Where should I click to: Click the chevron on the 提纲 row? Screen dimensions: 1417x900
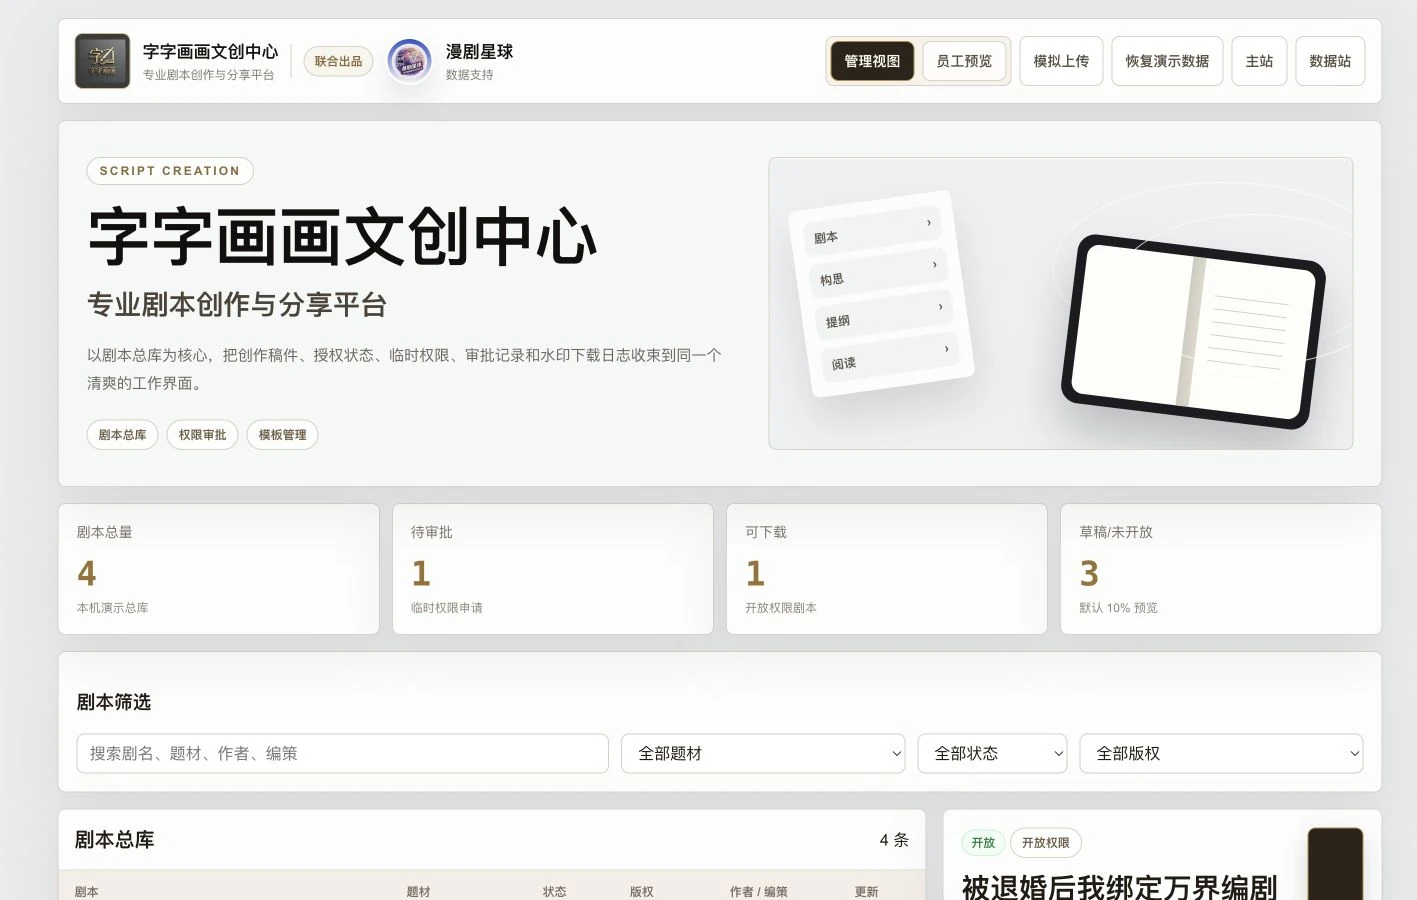(941, 307)
